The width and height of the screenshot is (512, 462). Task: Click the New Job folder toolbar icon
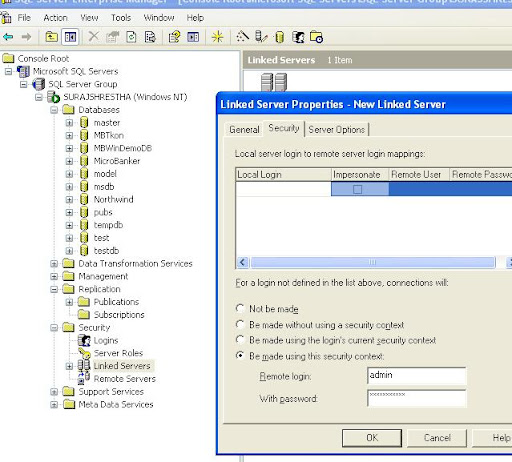(316, 37)
